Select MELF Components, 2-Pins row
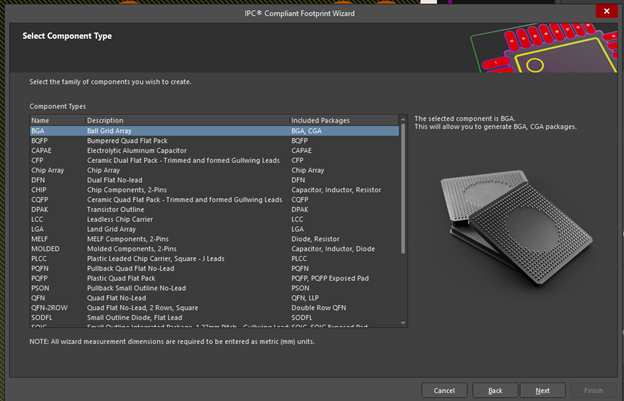The width and height of the screenshot is (624, 401). [214, 239]
